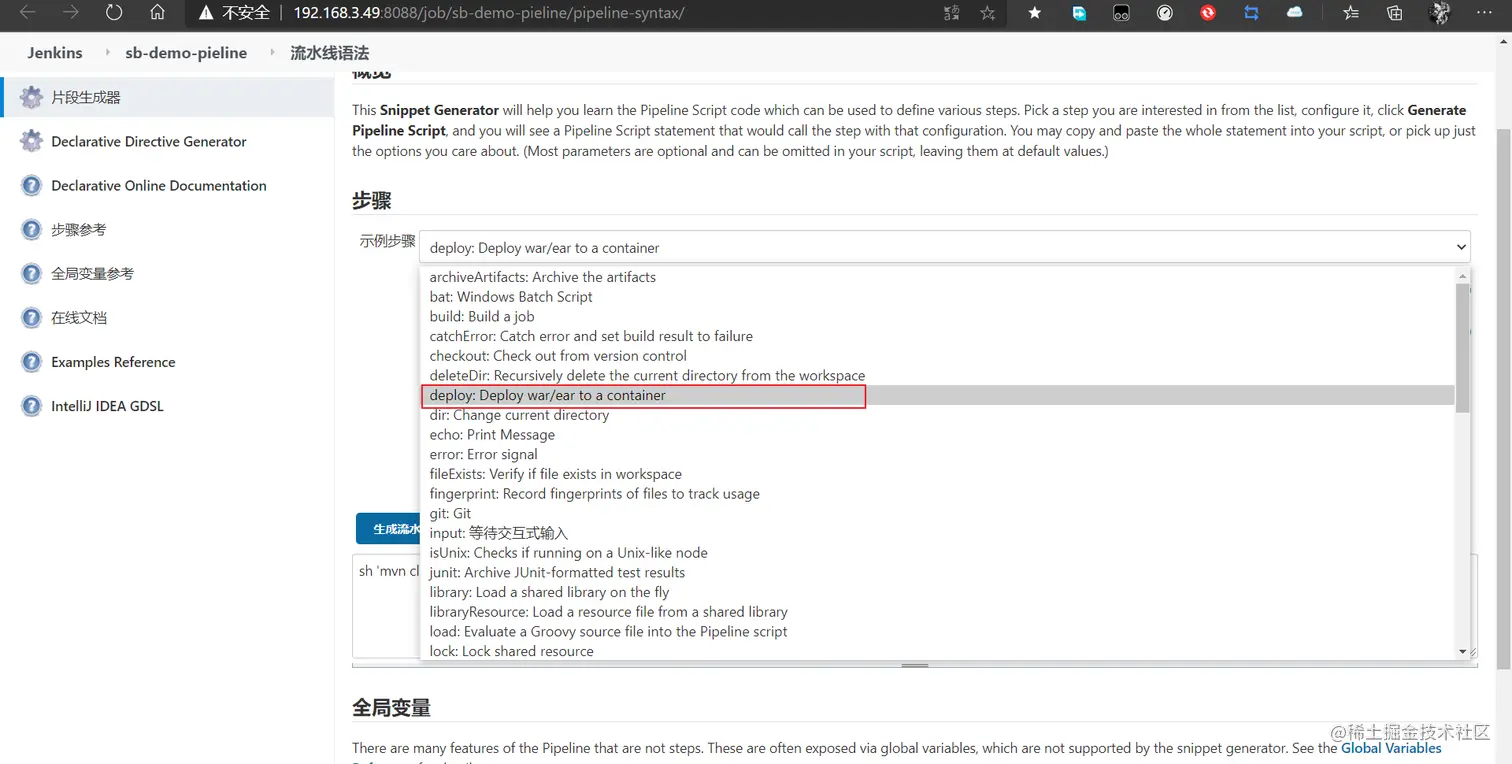Add this page to favorites star-plus icon
The image size is (1512, 764).
(988, 13)
